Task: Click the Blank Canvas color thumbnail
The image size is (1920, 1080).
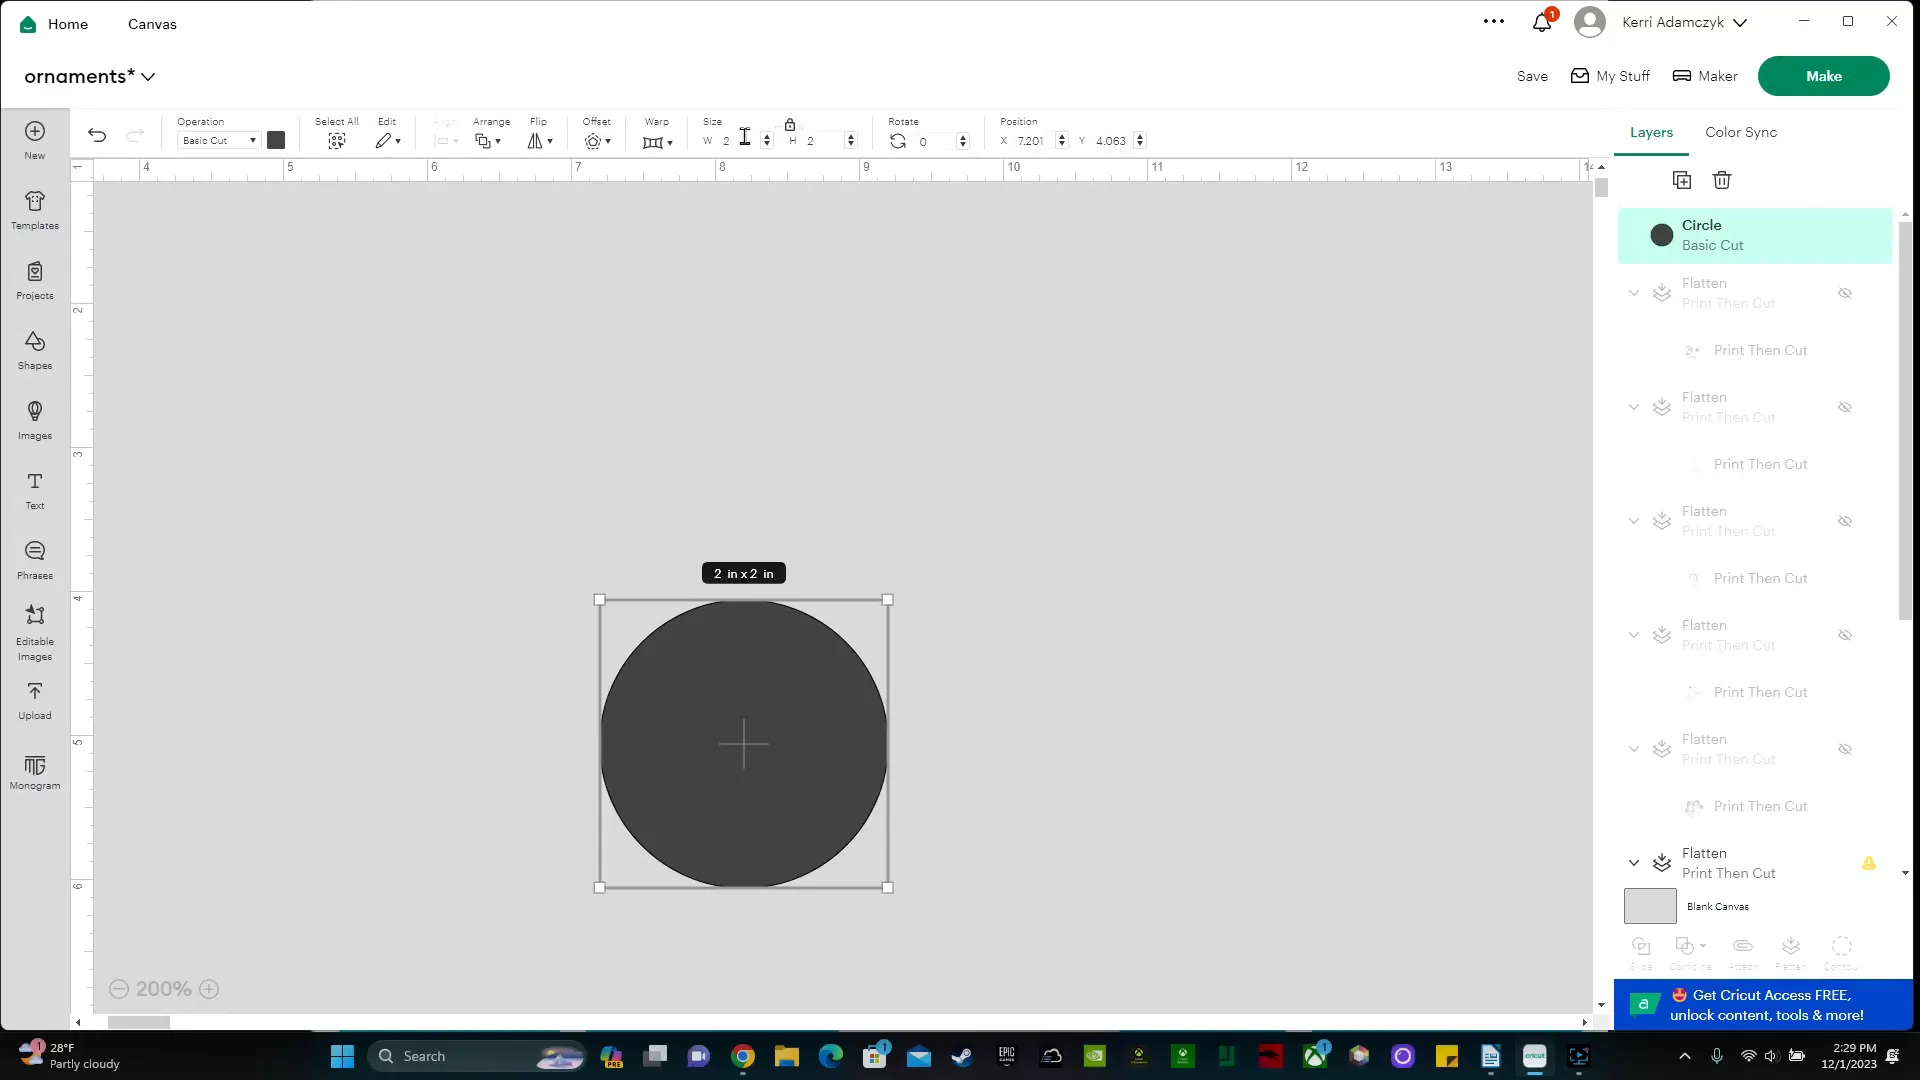Action: click(x=1650, y=906)
